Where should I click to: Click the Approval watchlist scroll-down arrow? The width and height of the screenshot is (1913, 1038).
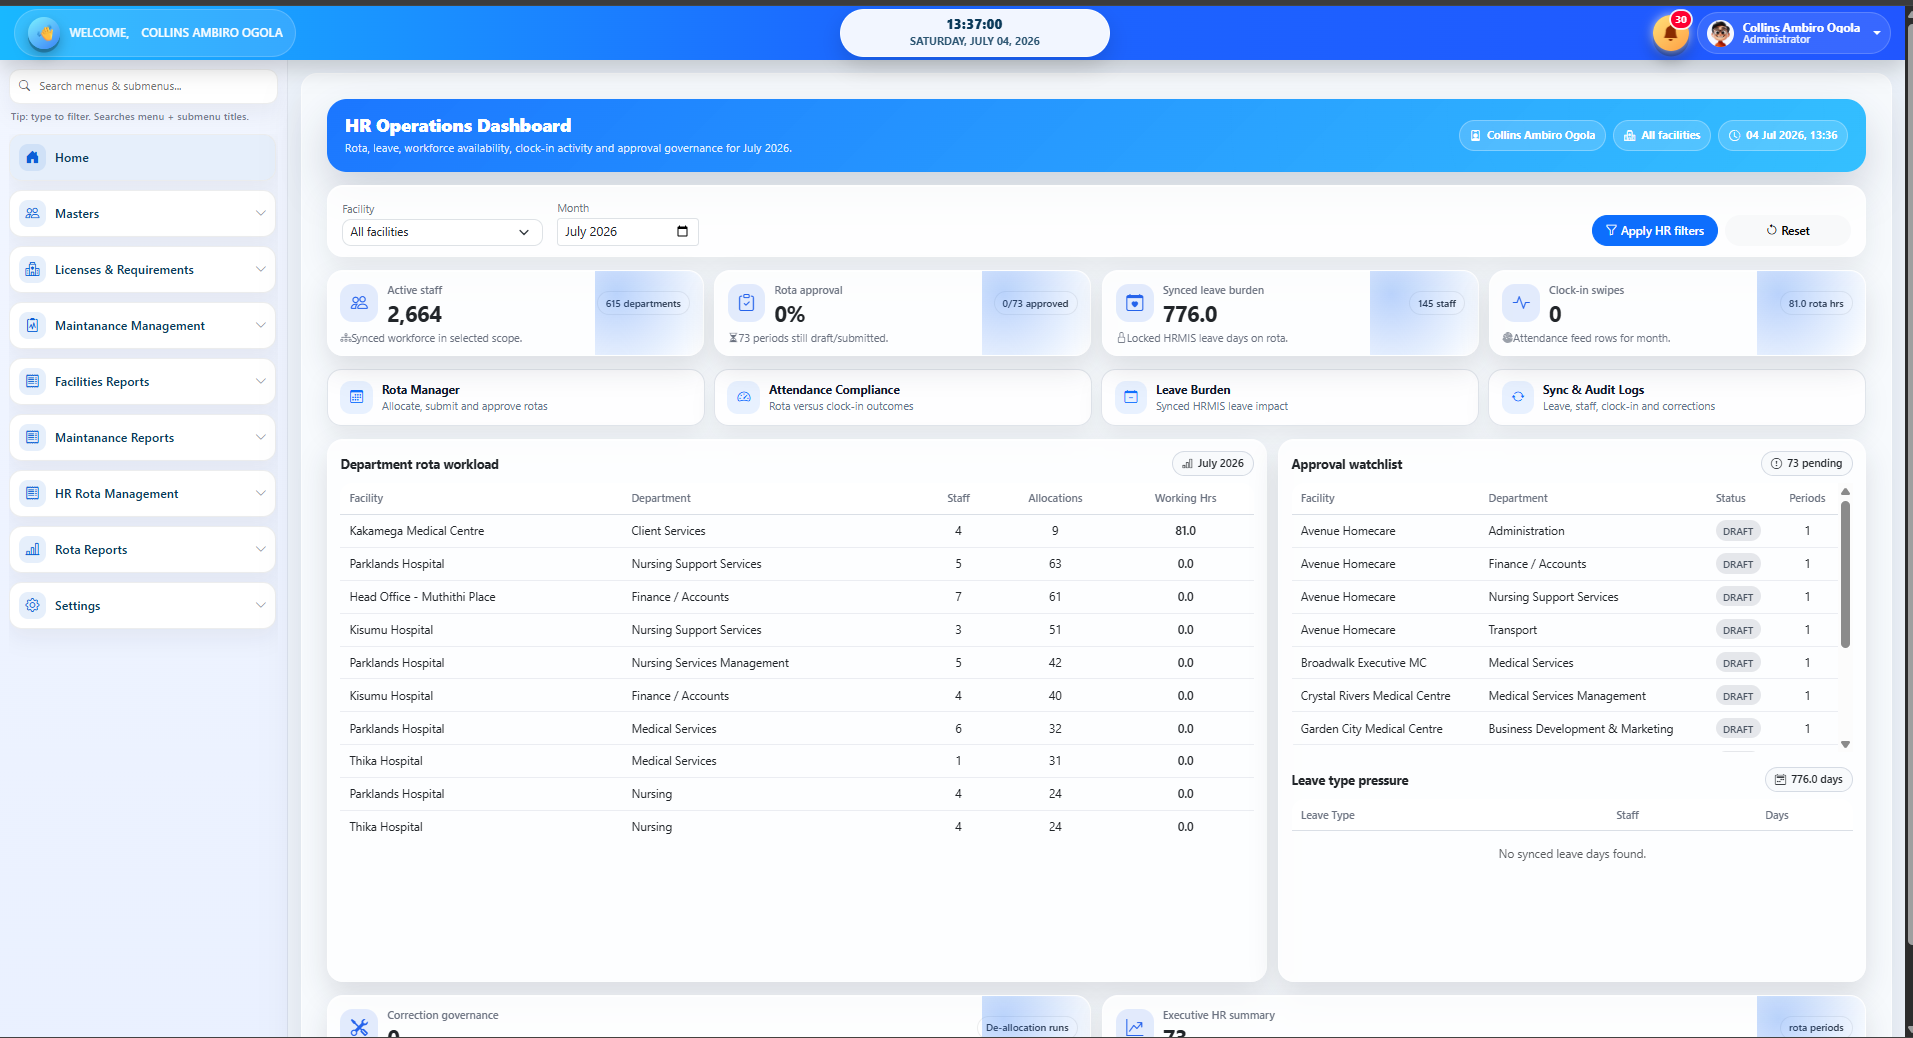(1845, 744)
